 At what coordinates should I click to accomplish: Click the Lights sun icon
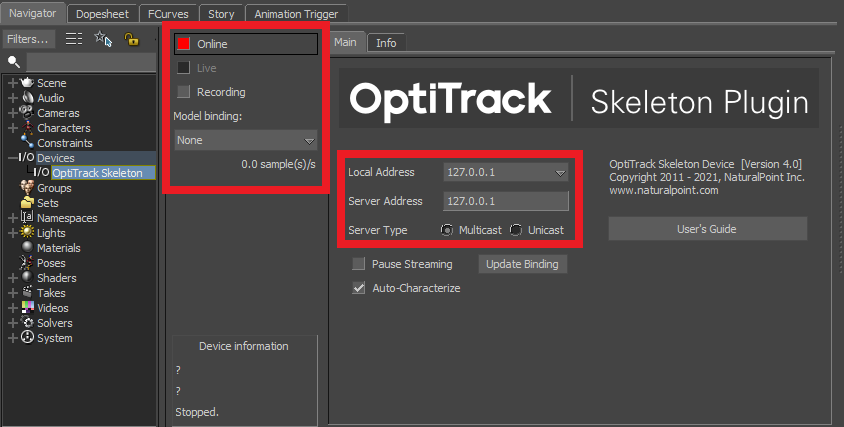tap(27, 232)
